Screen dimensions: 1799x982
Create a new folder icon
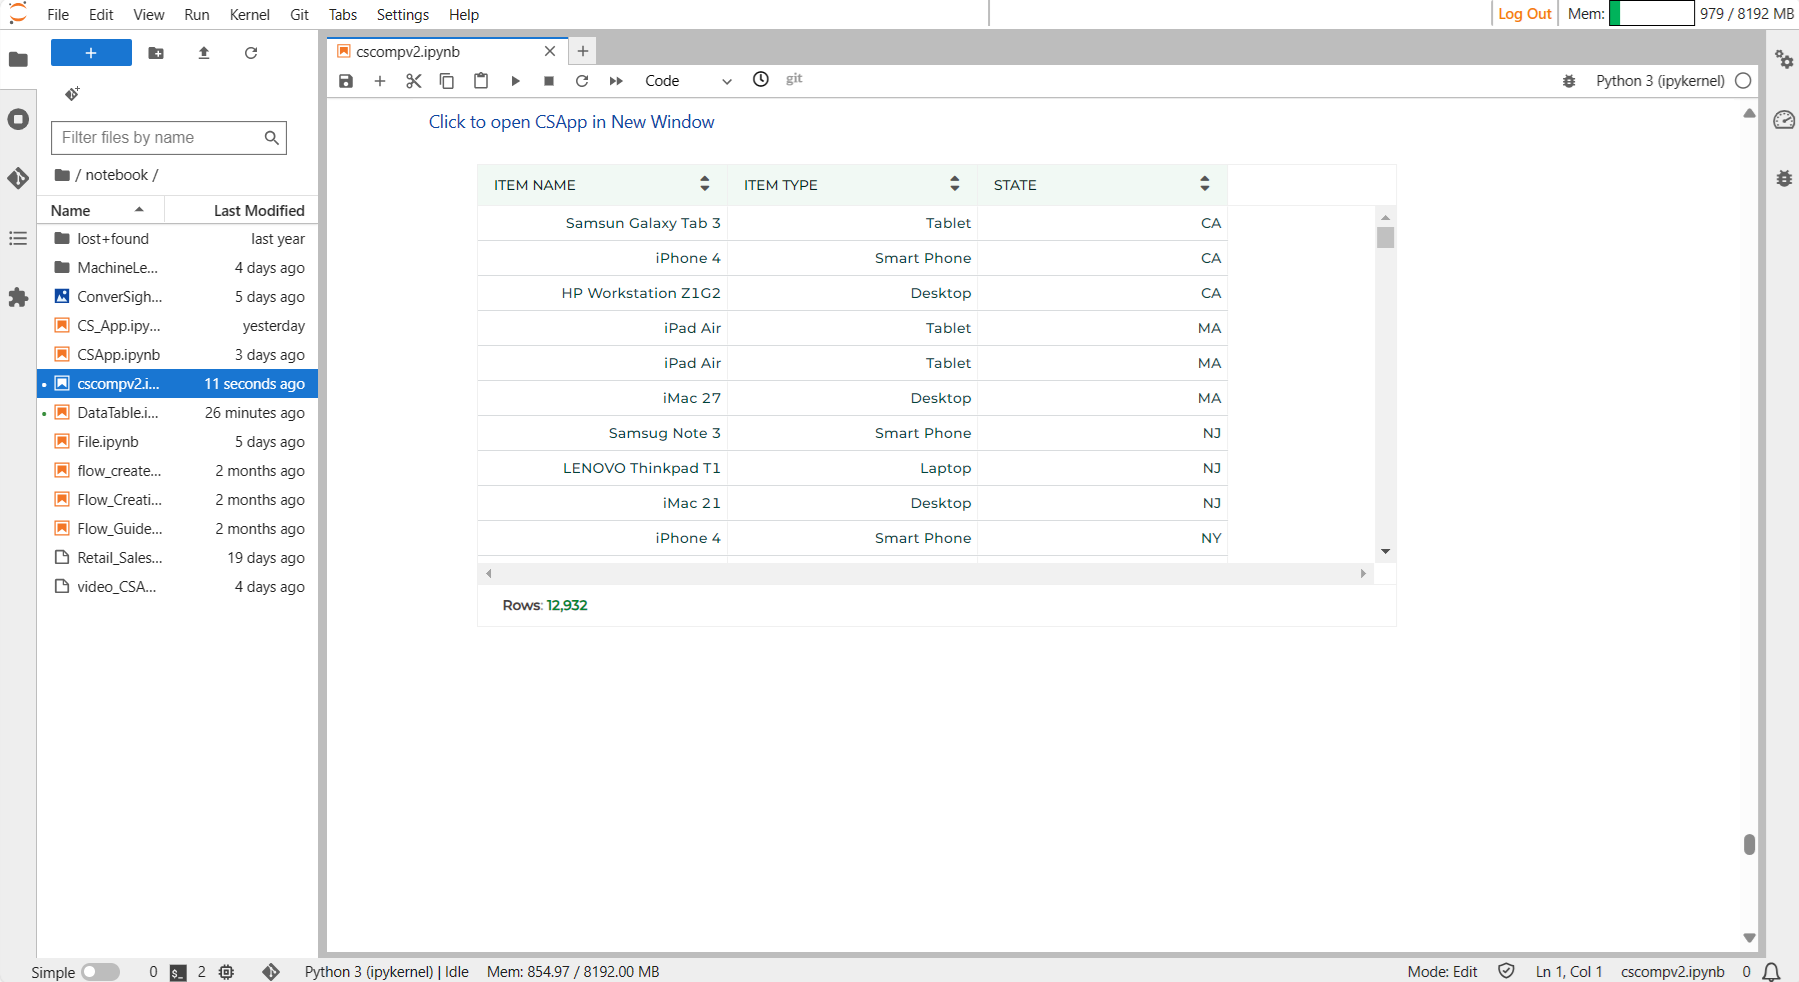156,53
